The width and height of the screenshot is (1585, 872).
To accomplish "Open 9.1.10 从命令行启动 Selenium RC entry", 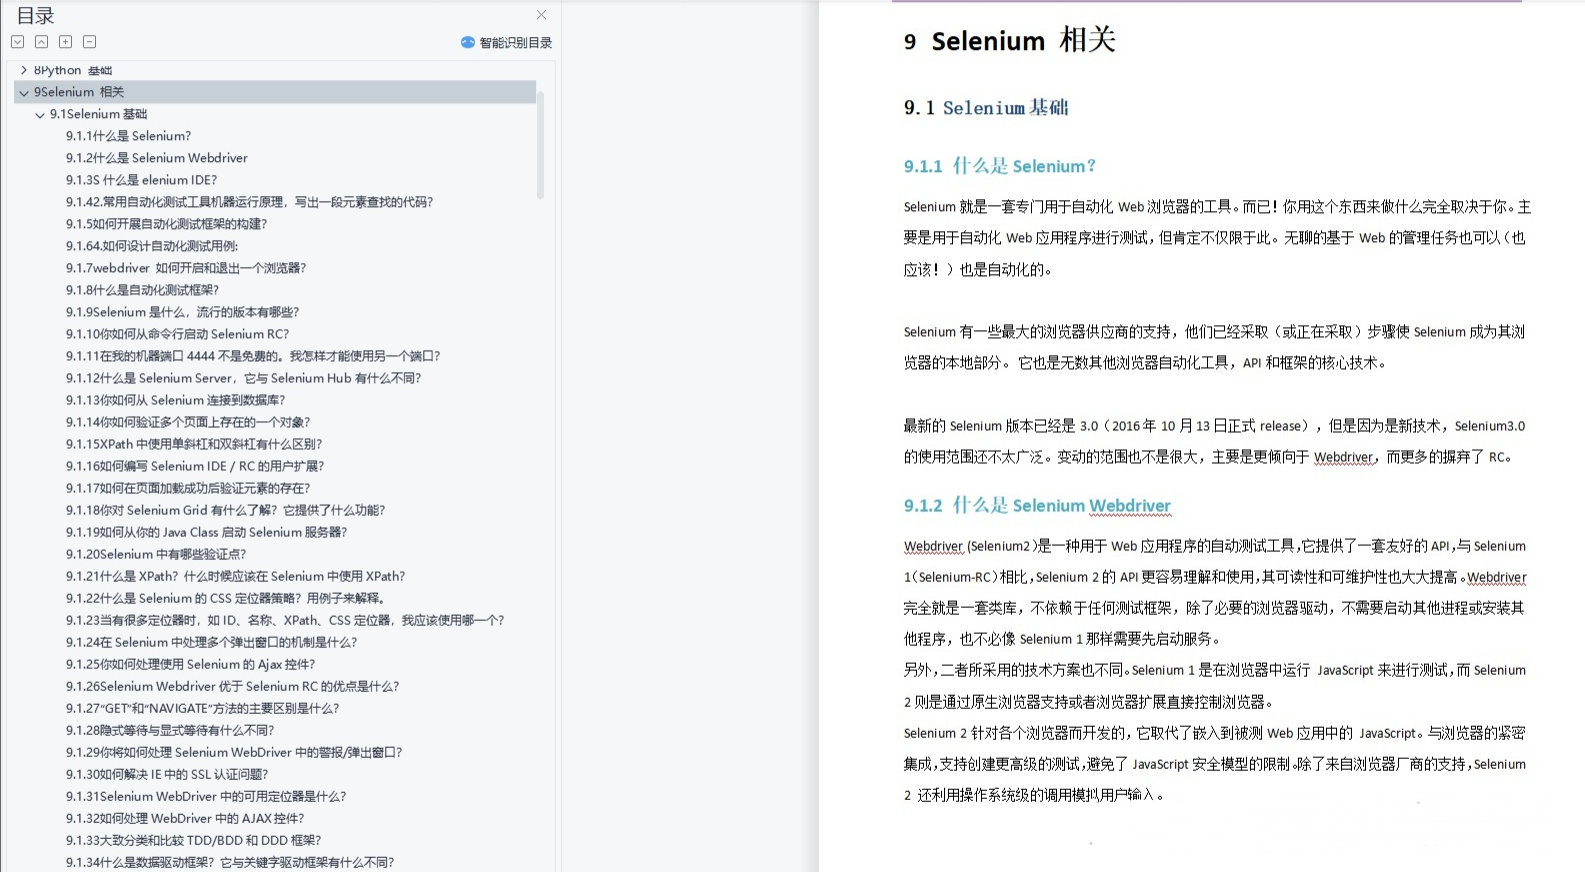I will (177, 334).
